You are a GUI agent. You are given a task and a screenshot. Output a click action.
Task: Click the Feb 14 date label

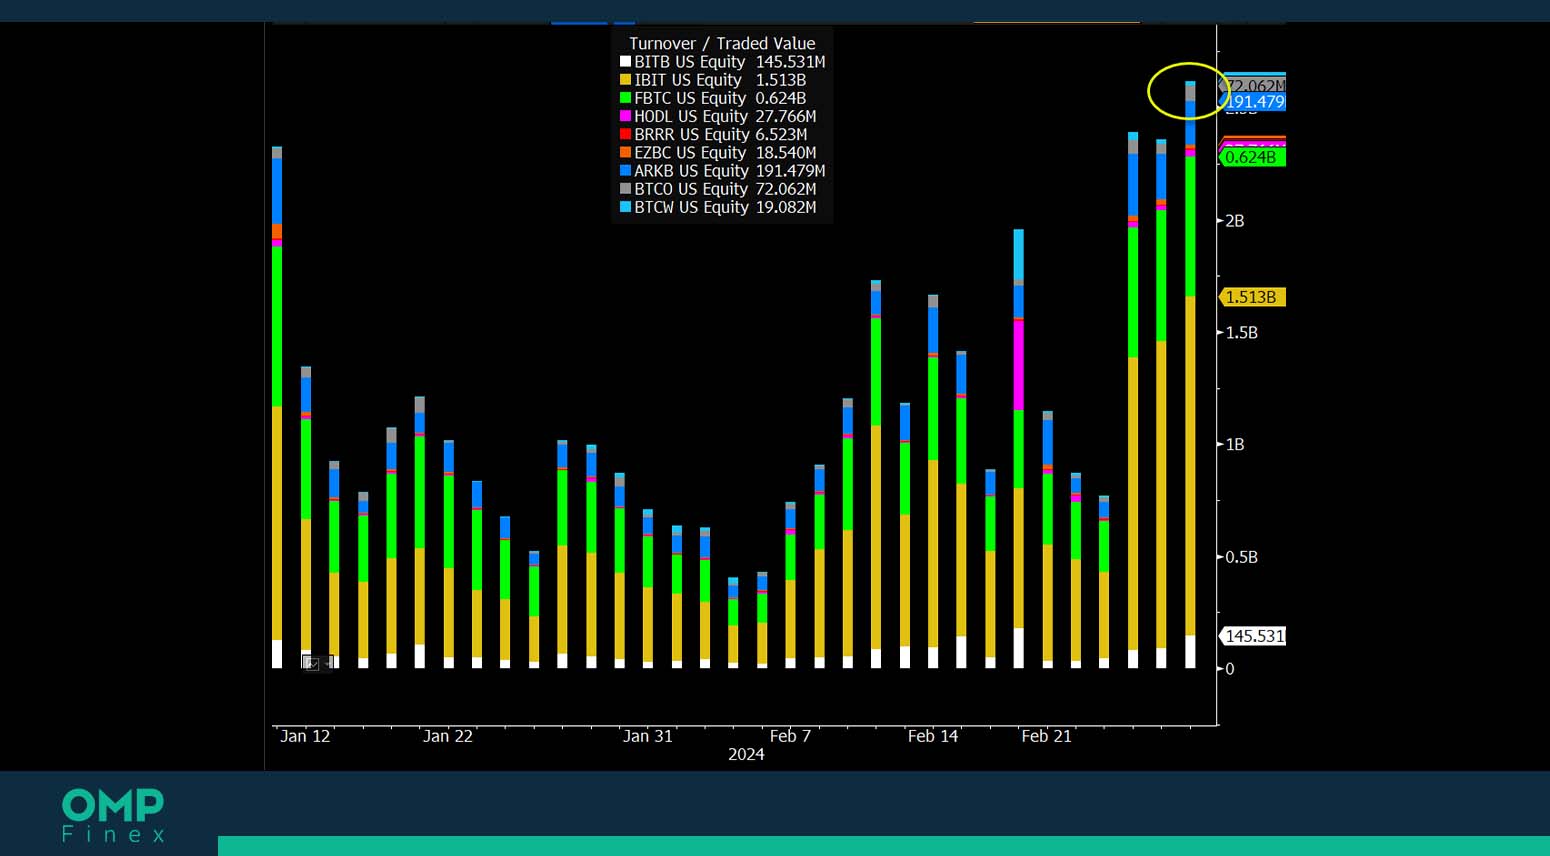pyautogui.click(x=933, y=736)
